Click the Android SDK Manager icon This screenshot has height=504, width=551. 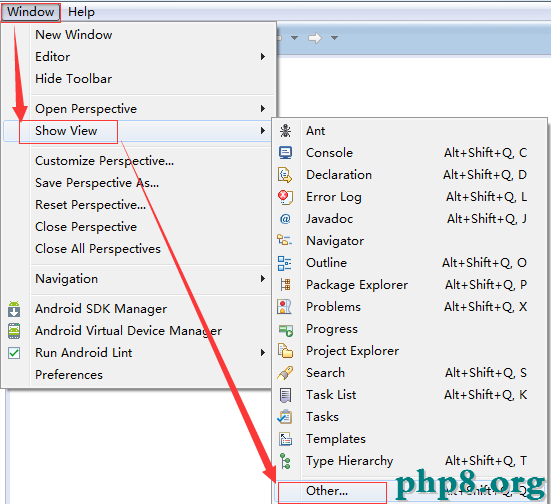coord(14,309)
